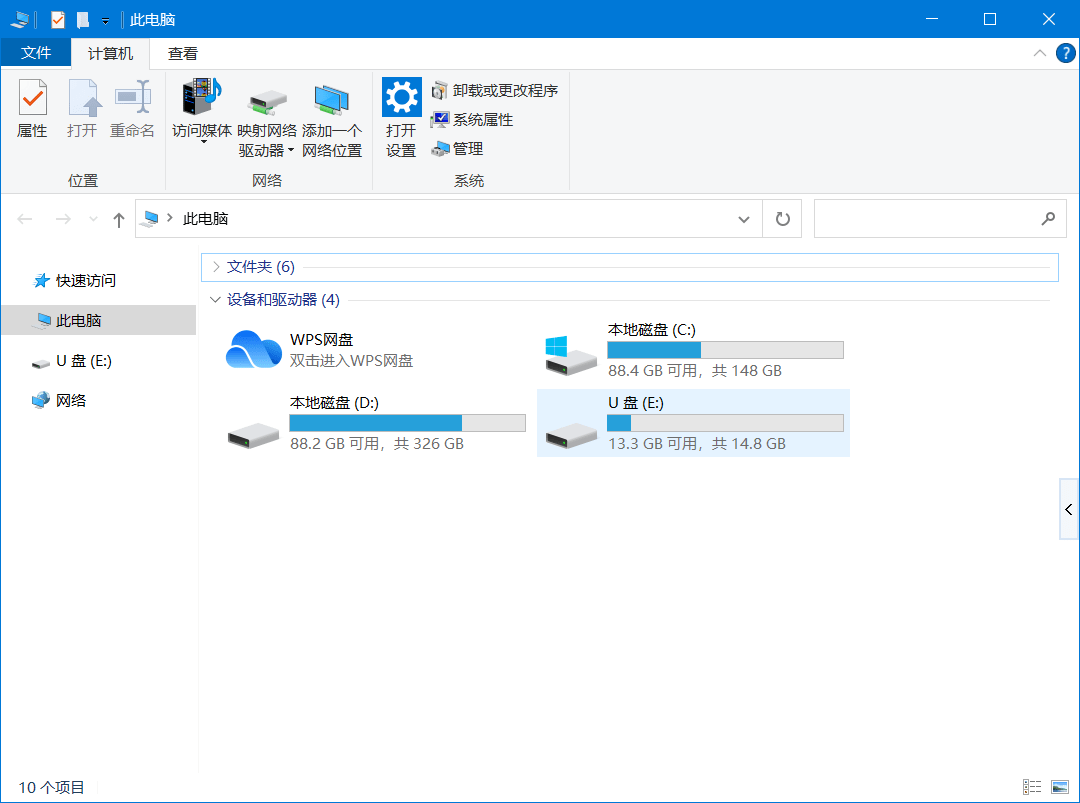Click Map network drive (映射网络驱动器) icon

pos(267,102)
